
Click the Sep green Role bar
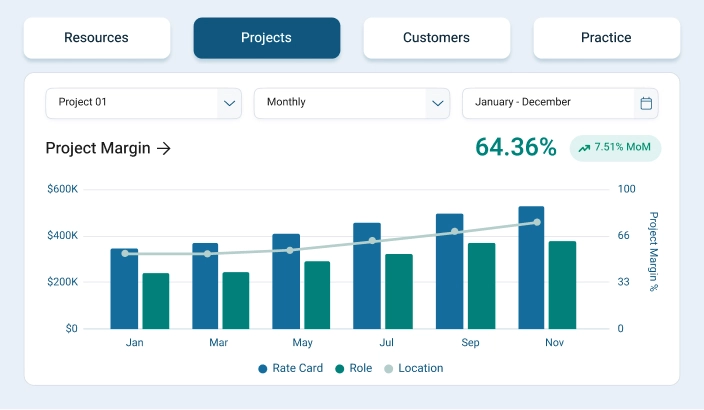(x=482, y=286)
